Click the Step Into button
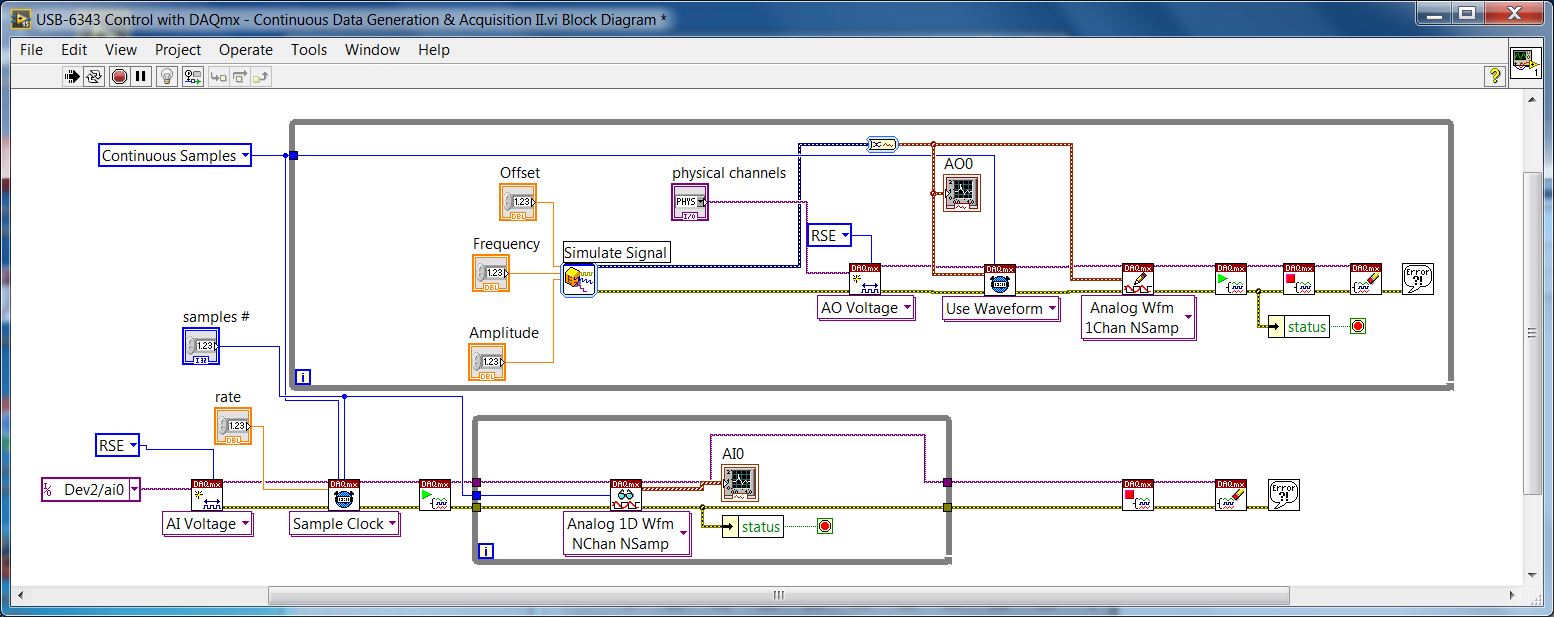The width and height of the screenshot is (1554, 617). pyautogui.click(x=218, y=76)
